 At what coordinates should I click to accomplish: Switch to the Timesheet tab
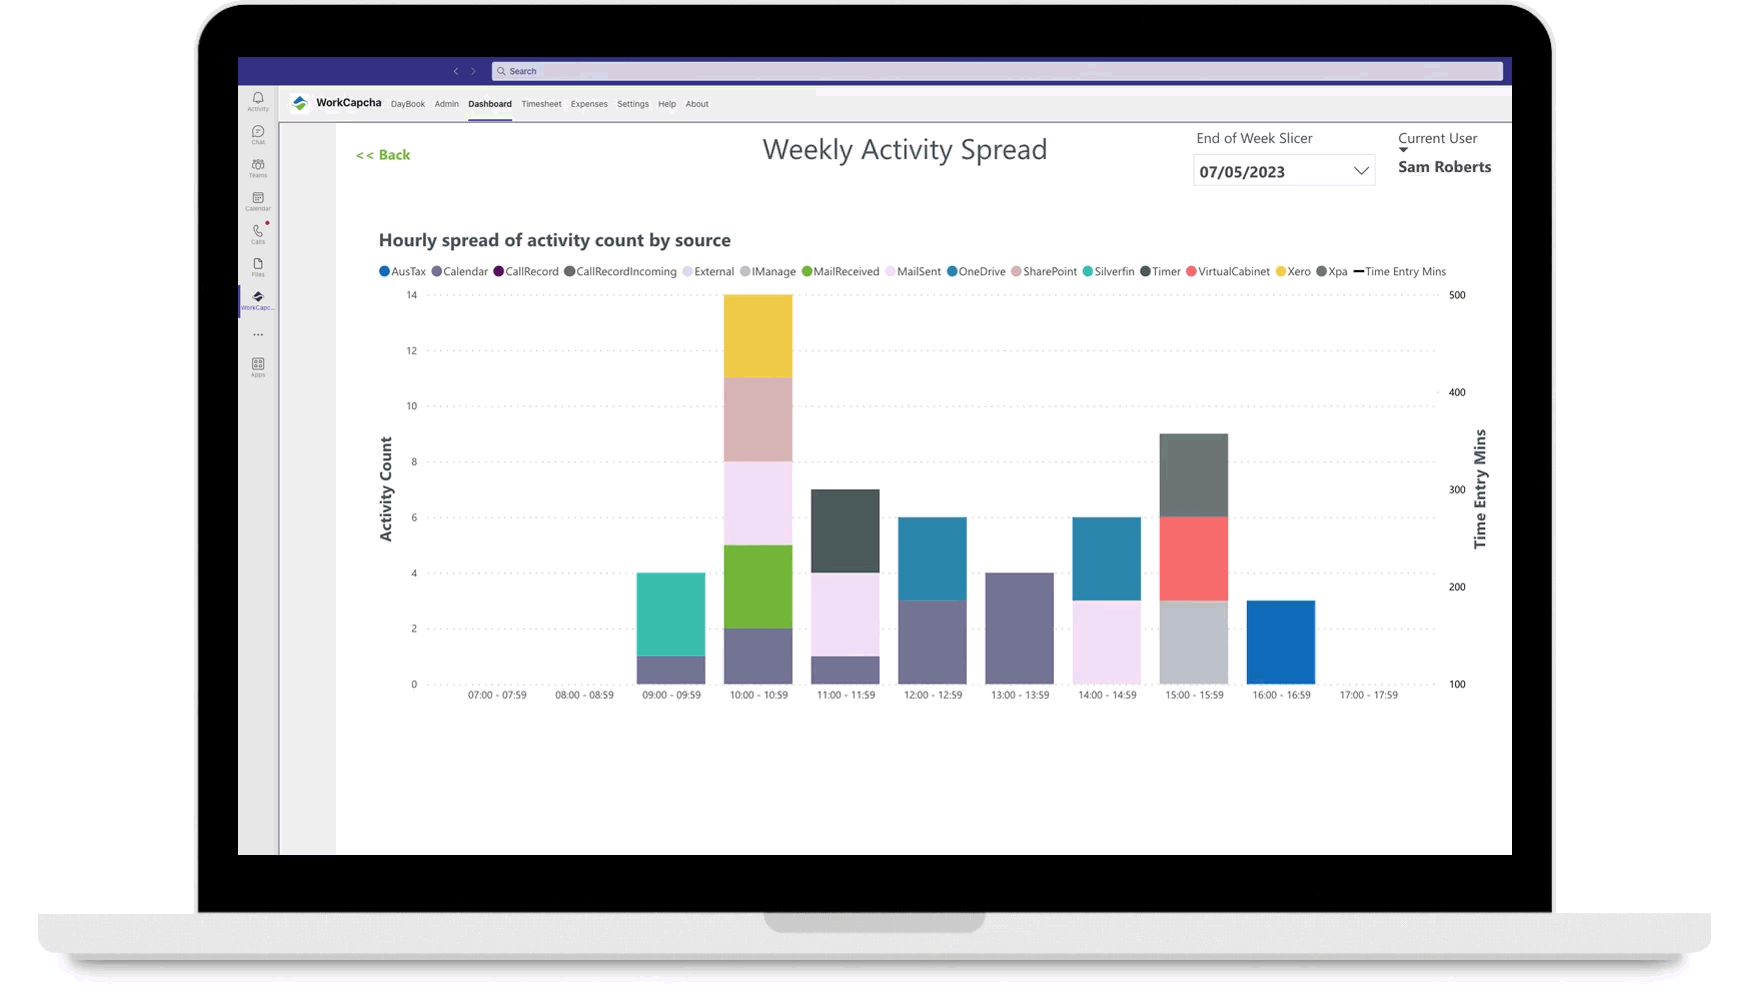[541, 104]
